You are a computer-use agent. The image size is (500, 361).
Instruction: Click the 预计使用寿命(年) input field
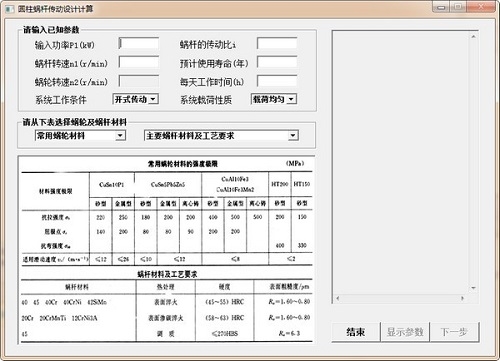click(x=277, y=62)
